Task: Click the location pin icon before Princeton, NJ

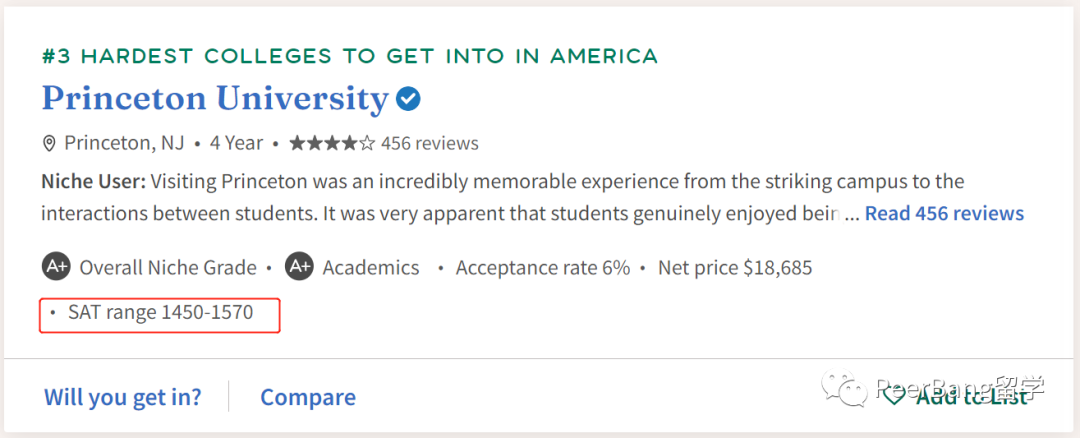Action: (49, 144)
